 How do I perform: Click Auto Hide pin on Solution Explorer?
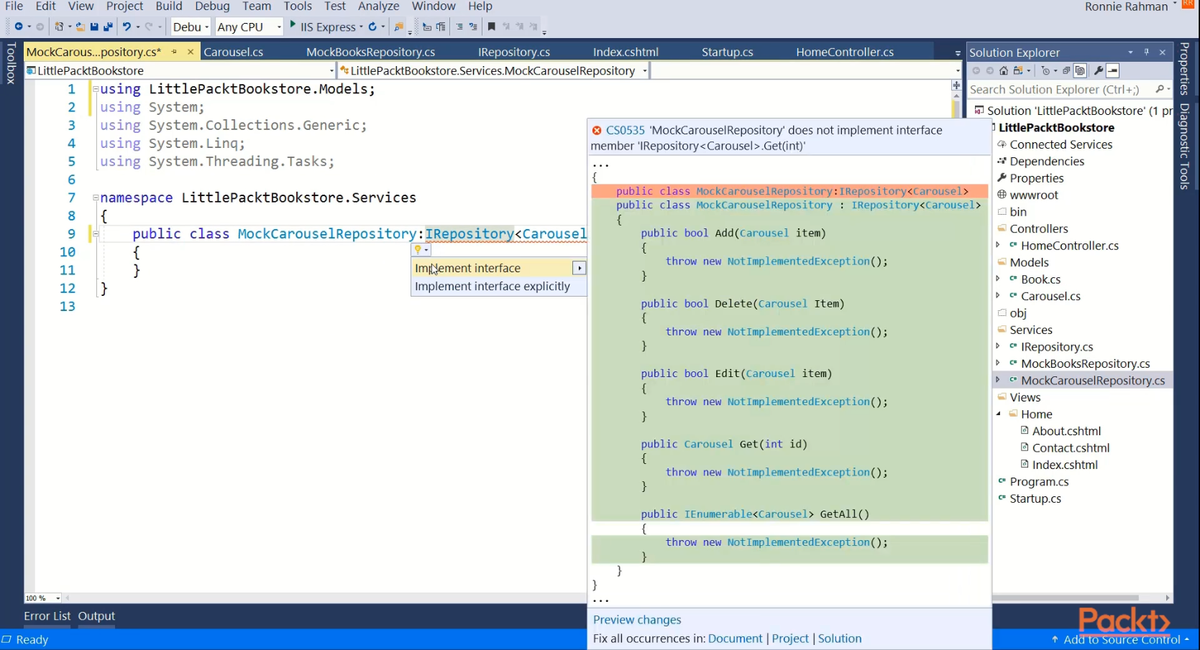1146,52
